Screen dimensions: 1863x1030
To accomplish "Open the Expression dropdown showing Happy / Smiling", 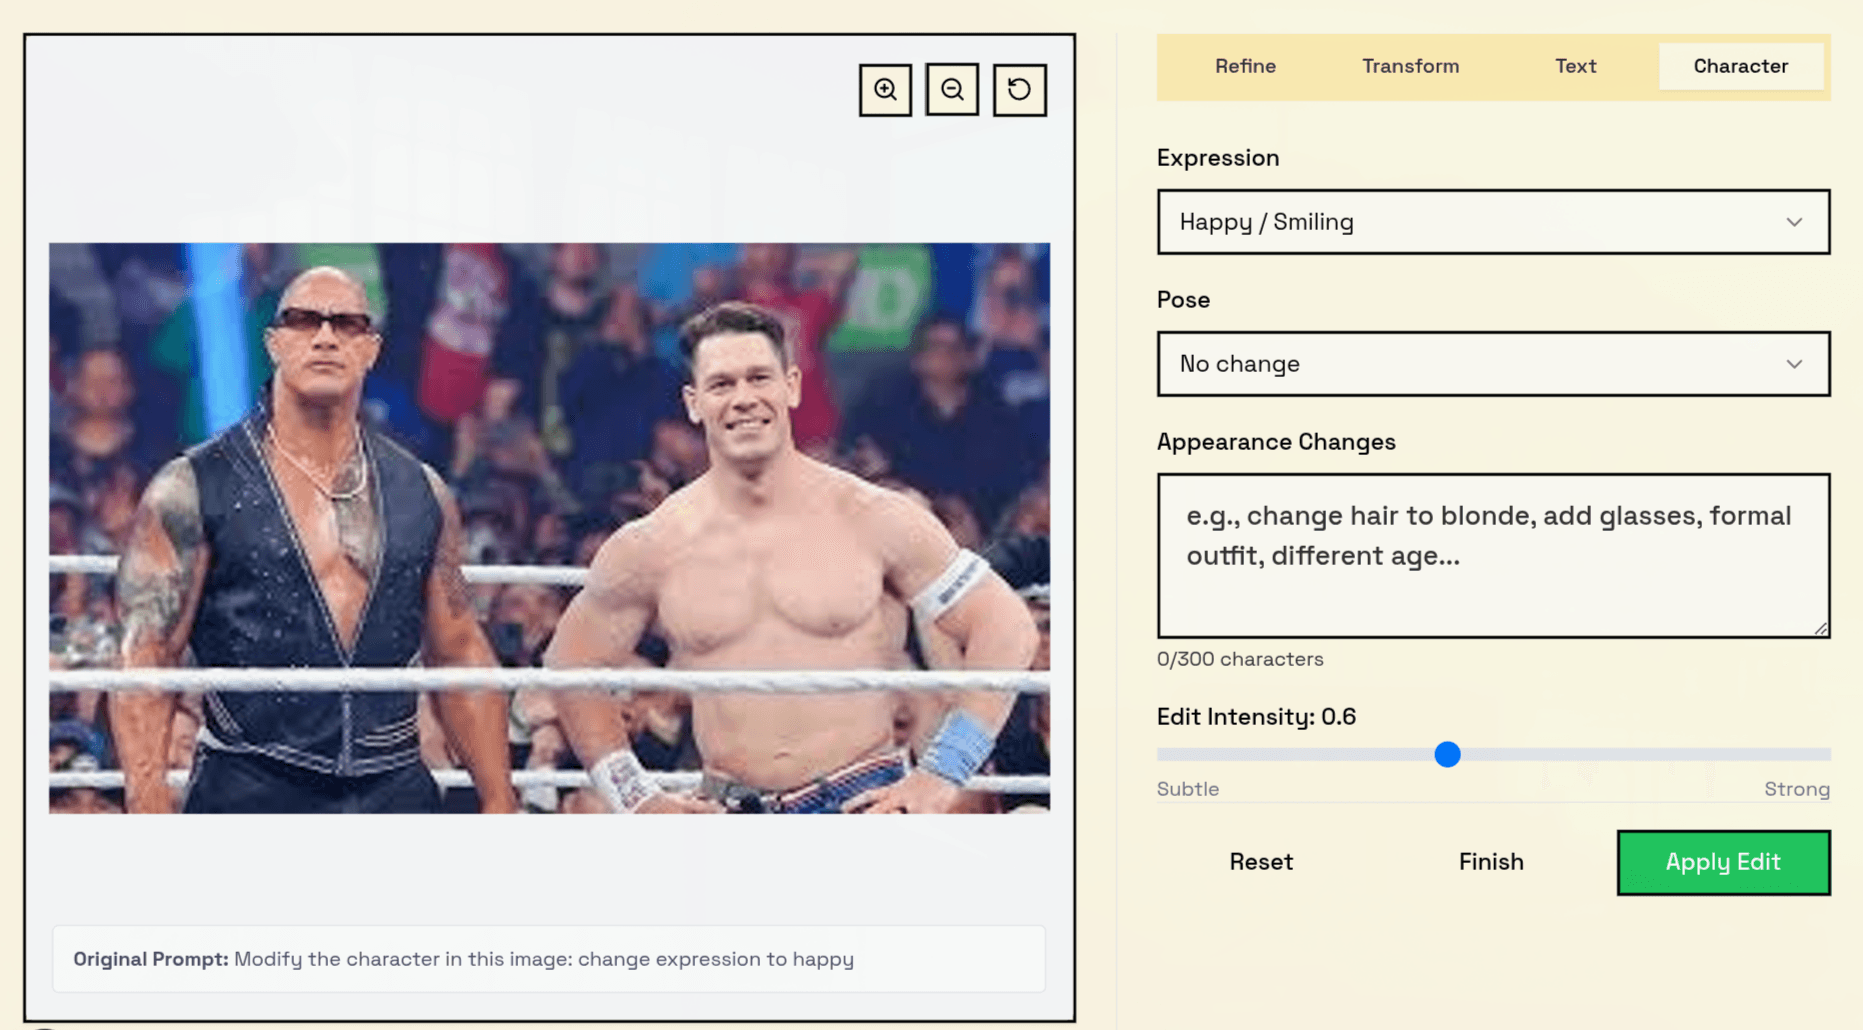I will click(x=1493, y=222).
